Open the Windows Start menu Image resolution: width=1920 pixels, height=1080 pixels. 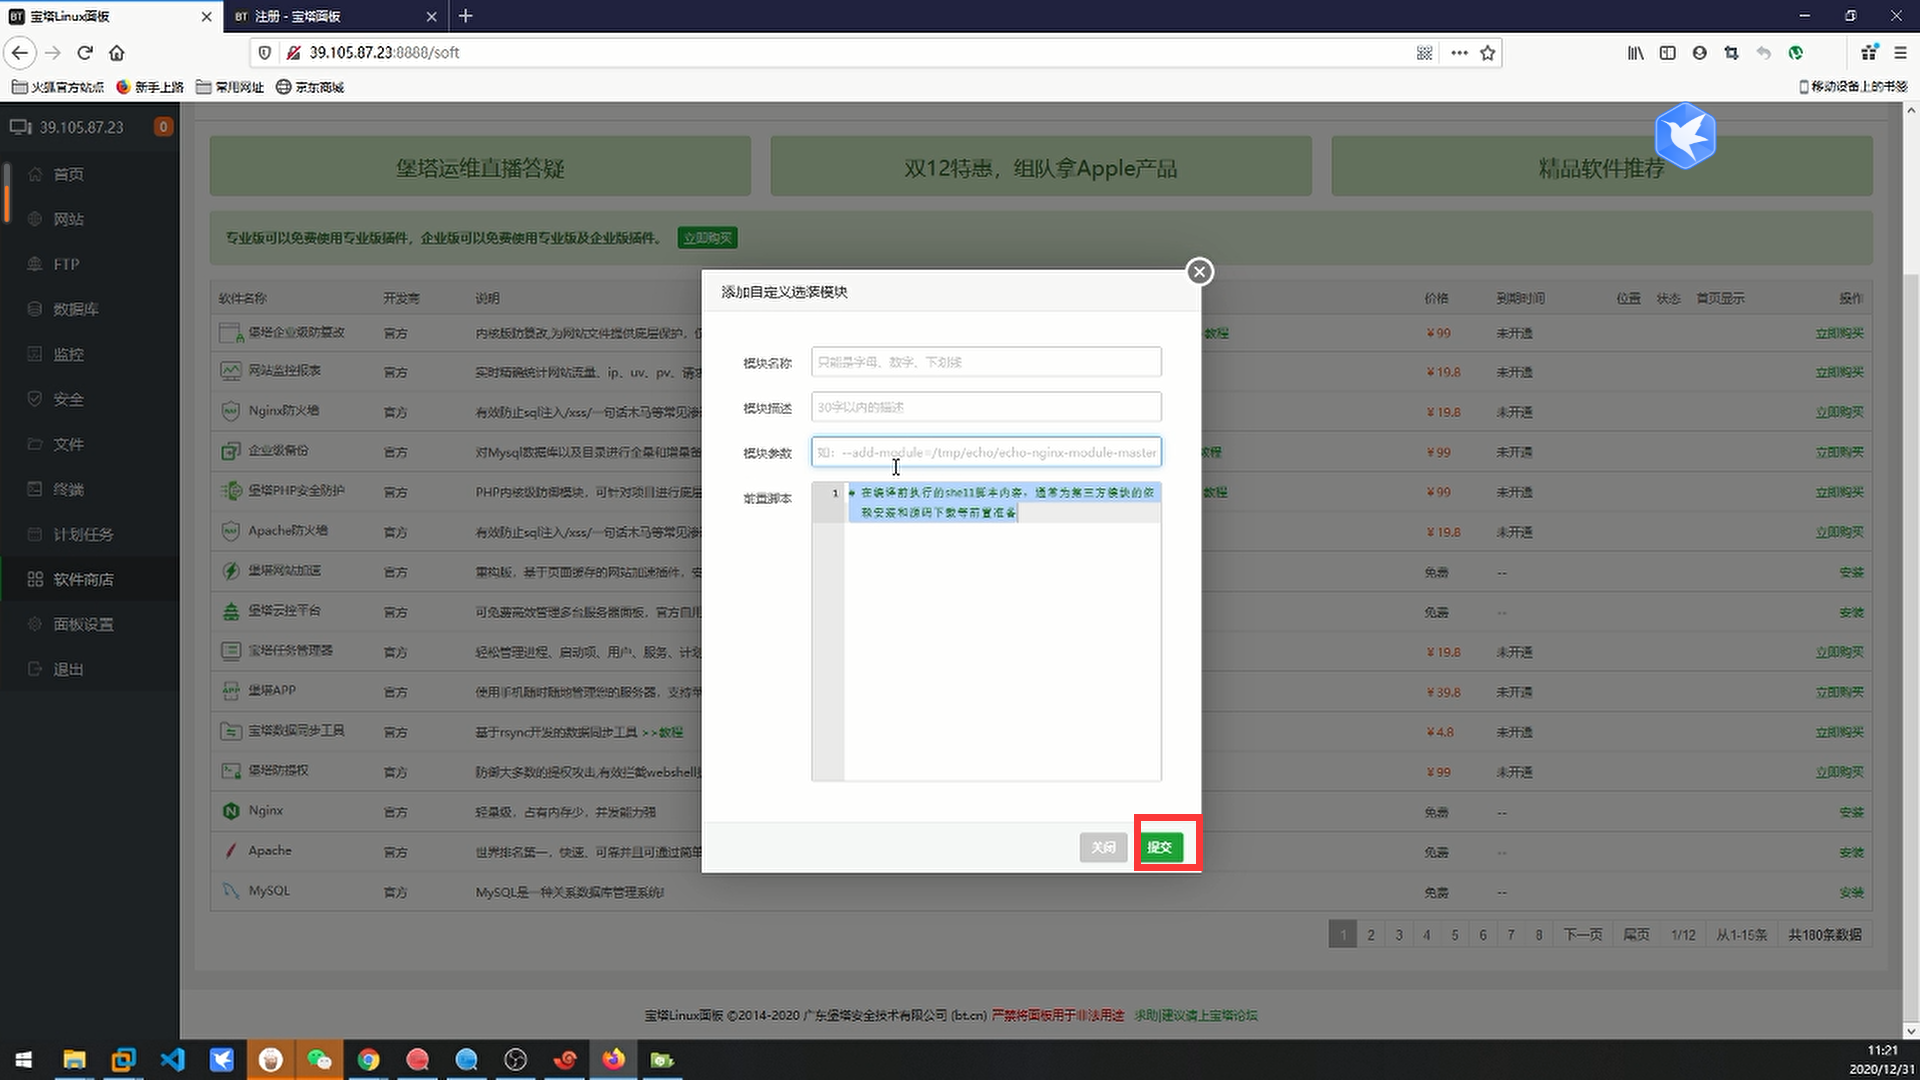tap(24, 1060)
